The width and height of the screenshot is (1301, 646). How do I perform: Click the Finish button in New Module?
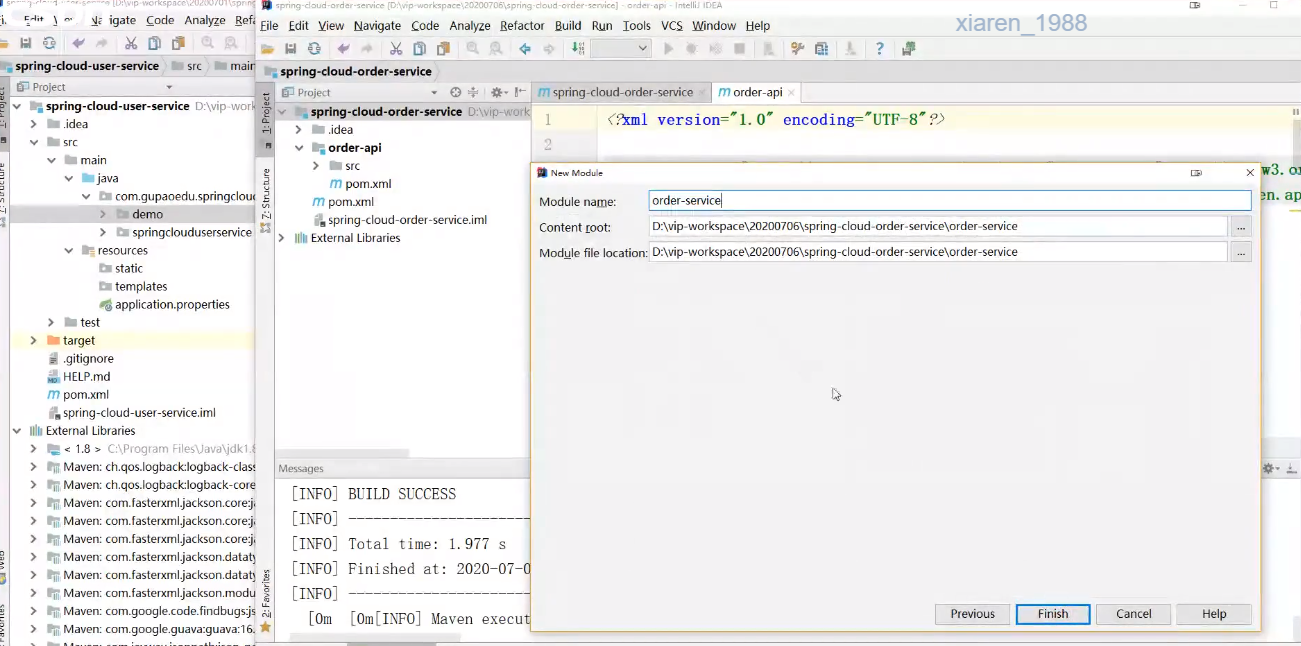(1053, 614)
